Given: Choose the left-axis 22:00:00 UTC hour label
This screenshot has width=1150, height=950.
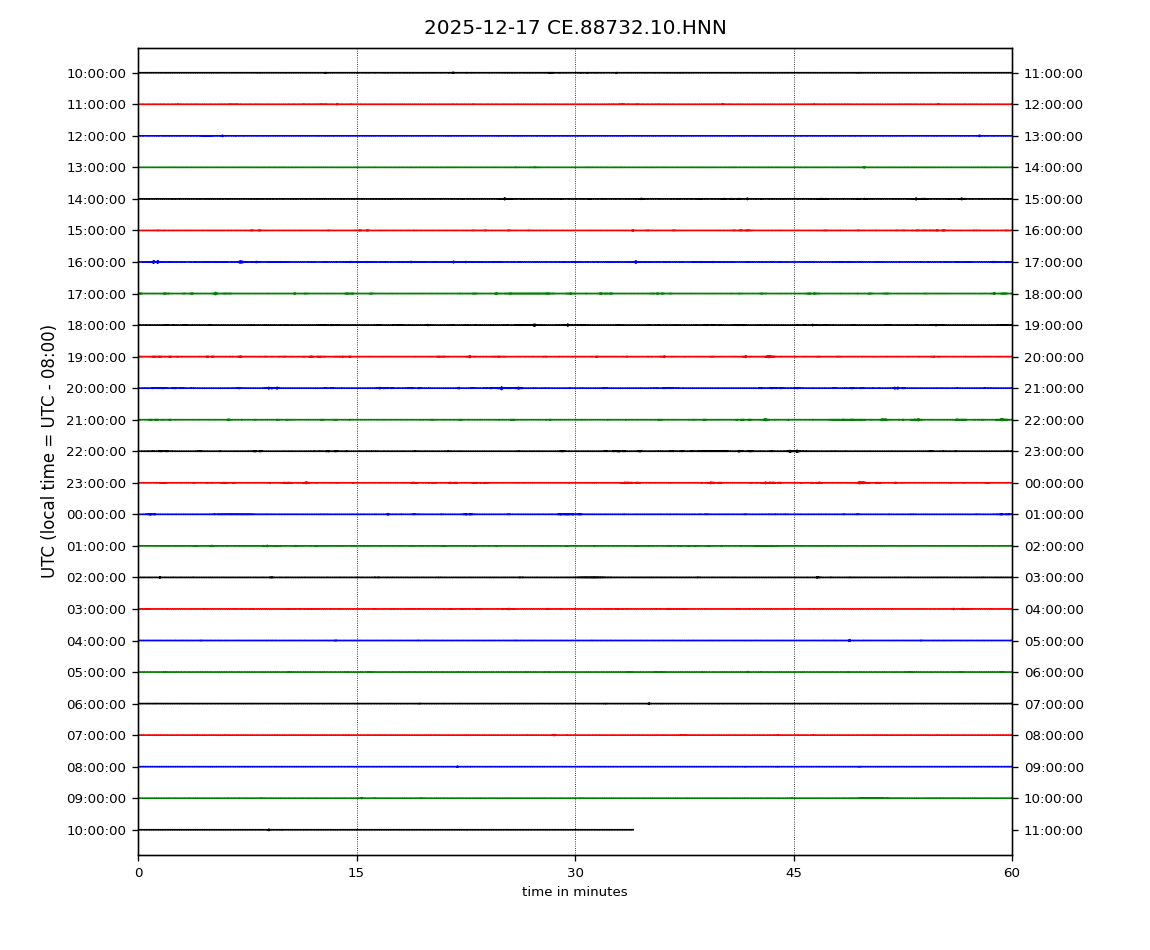Looking at the screenshot, I should point(97,452).
